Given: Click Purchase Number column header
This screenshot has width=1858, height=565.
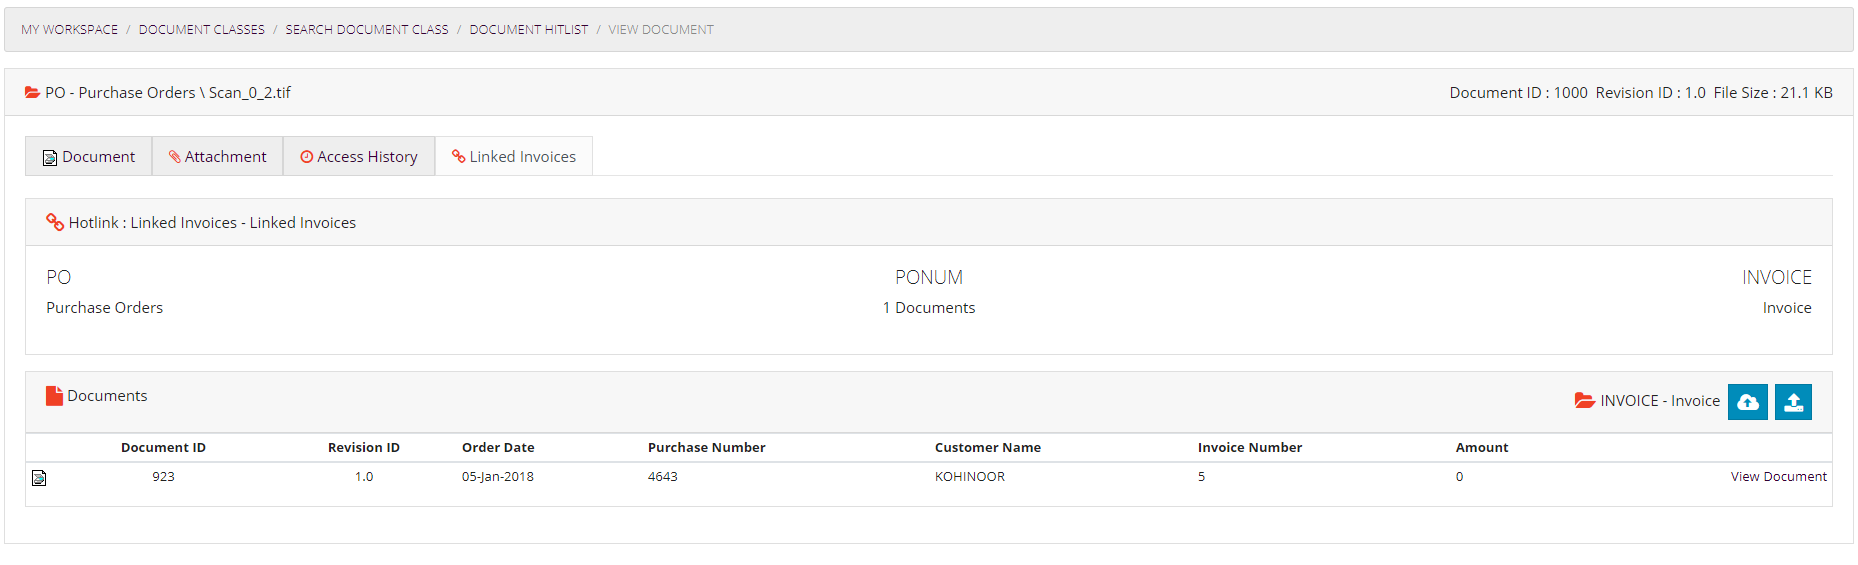Looking at the screenshot, I should click(x=706, y=448).
